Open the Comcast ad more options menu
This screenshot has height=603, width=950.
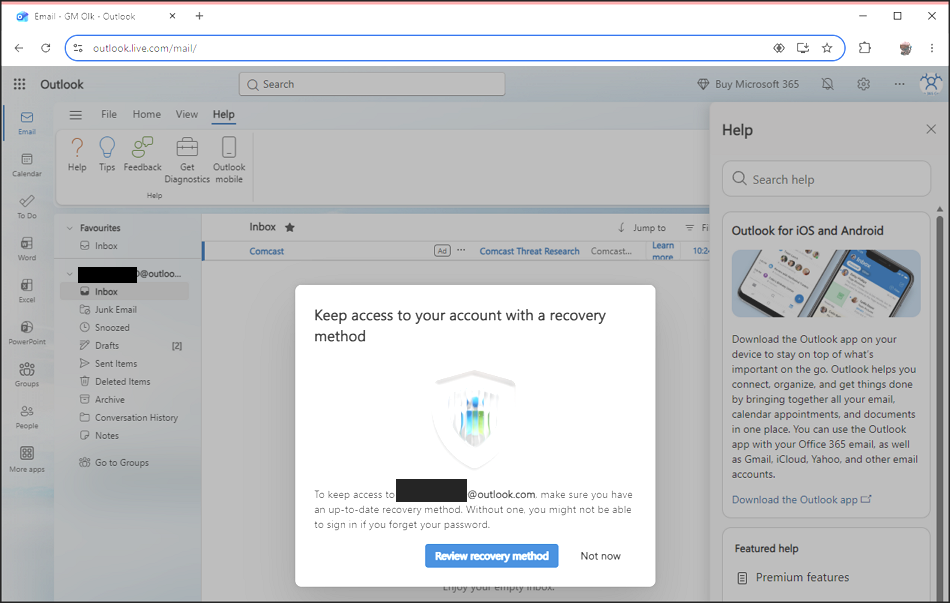point(461,250)
